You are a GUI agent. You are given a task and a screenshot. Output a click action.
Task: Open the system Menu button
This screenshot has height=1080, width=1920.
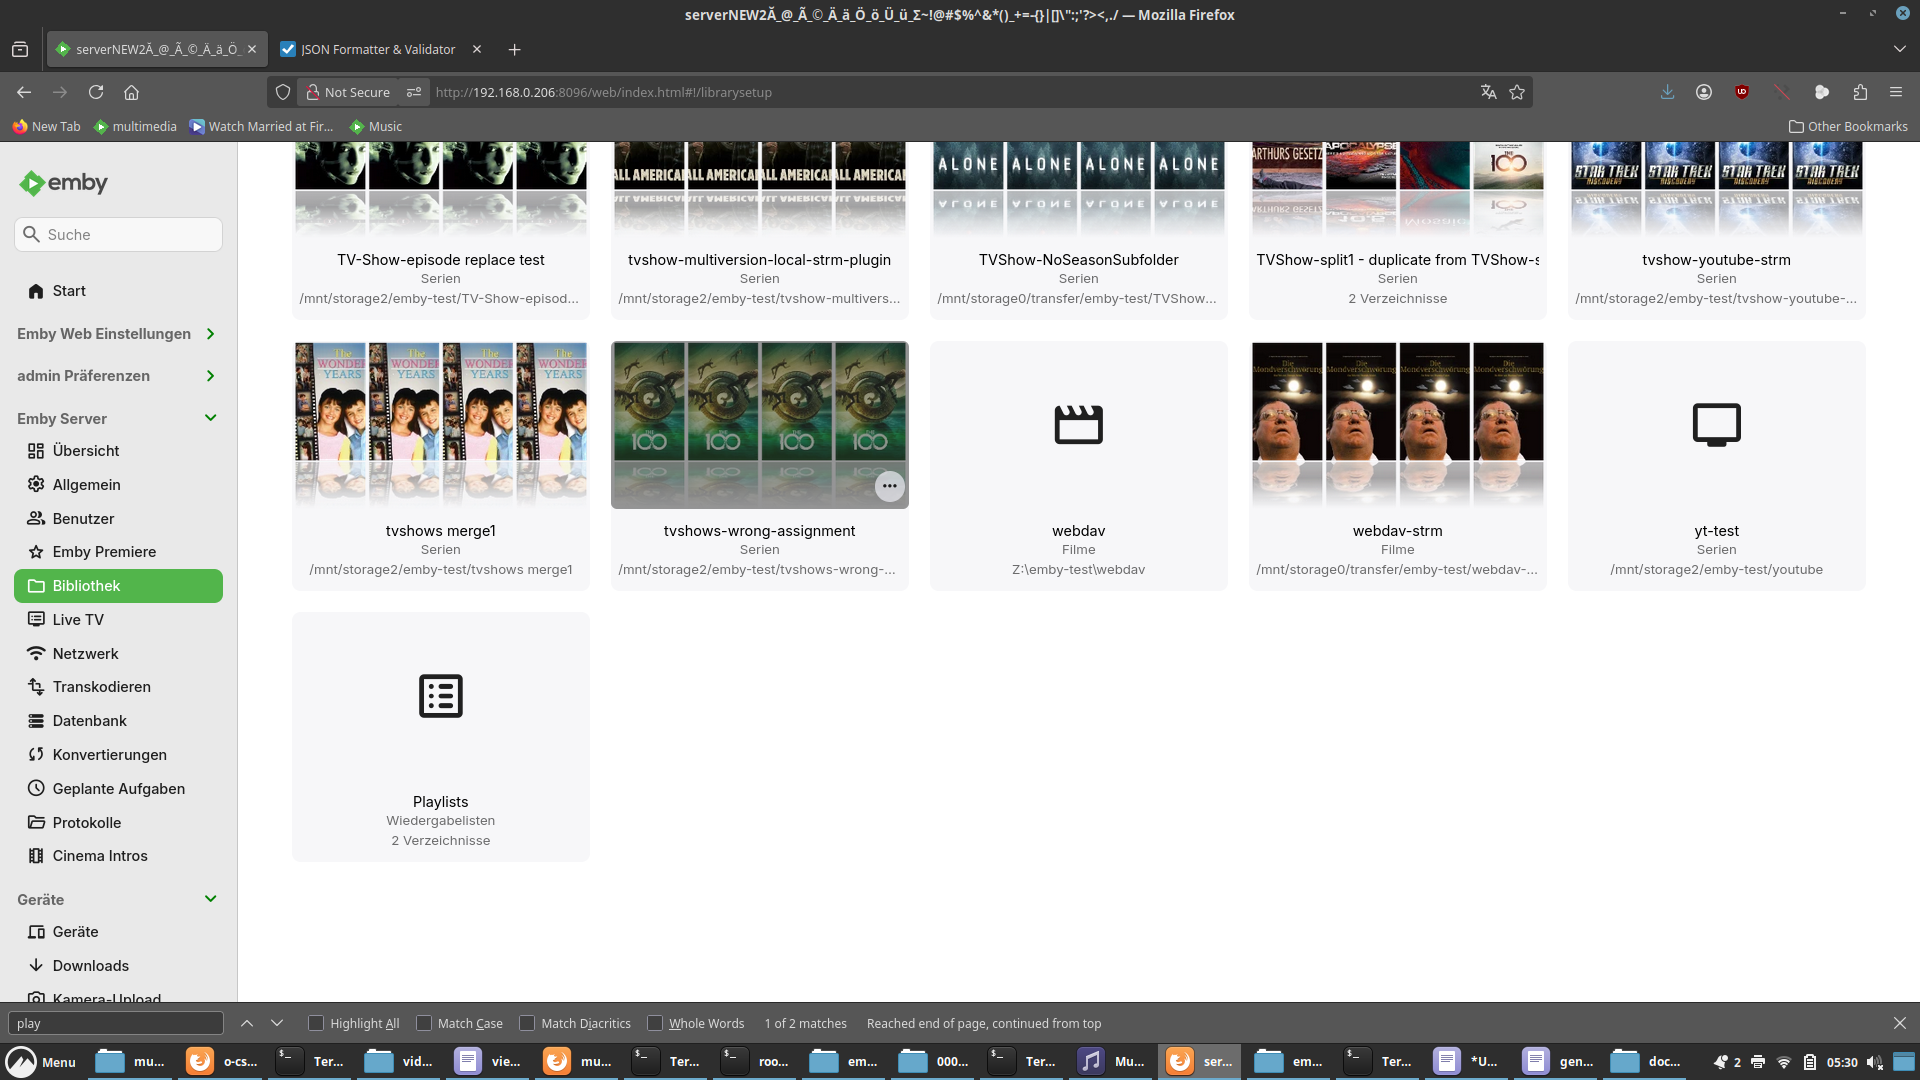click(42, 1061)
